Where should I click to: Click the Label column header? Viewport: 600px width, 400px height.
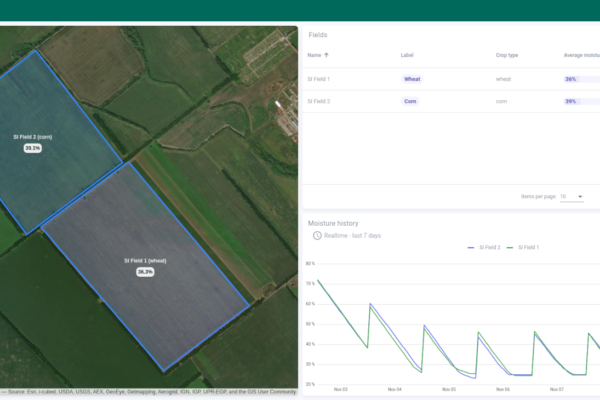tap(406, 55)
